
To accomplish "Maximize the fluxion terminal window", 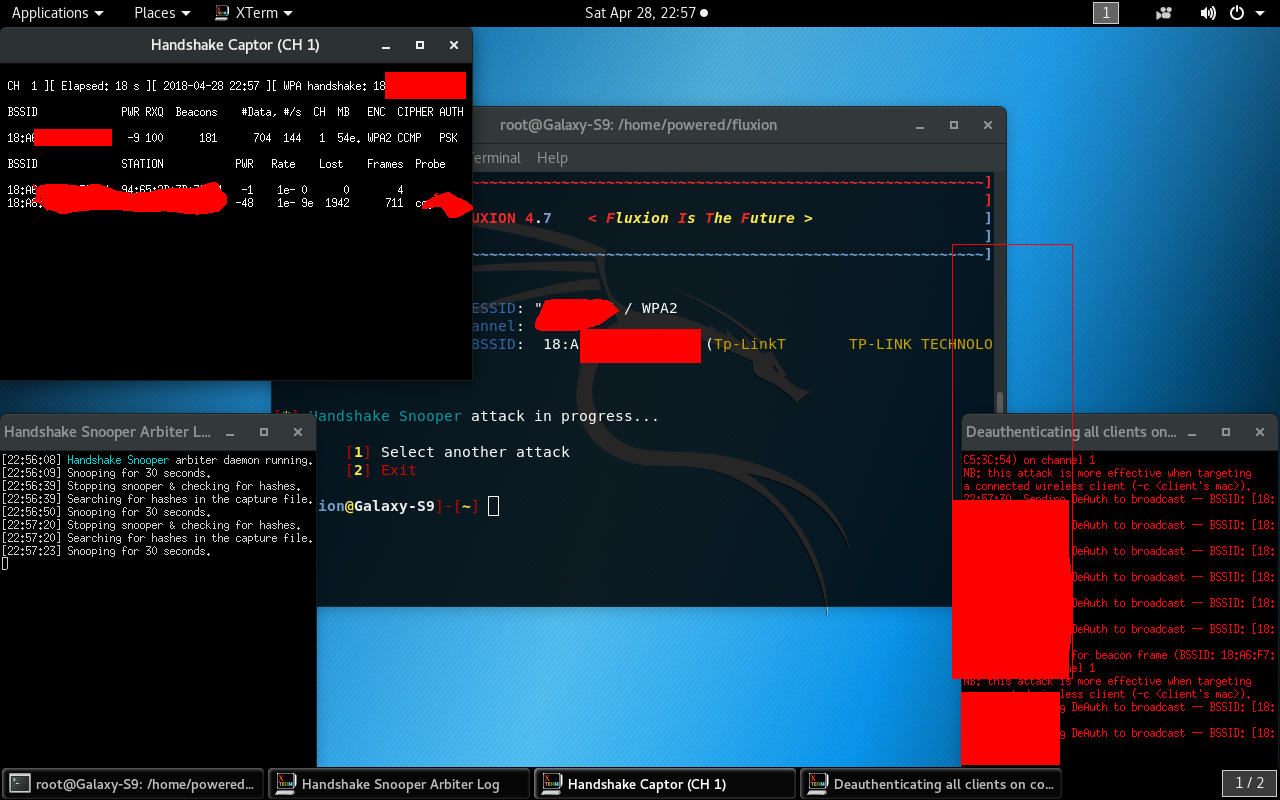I will tap(954, 125).
